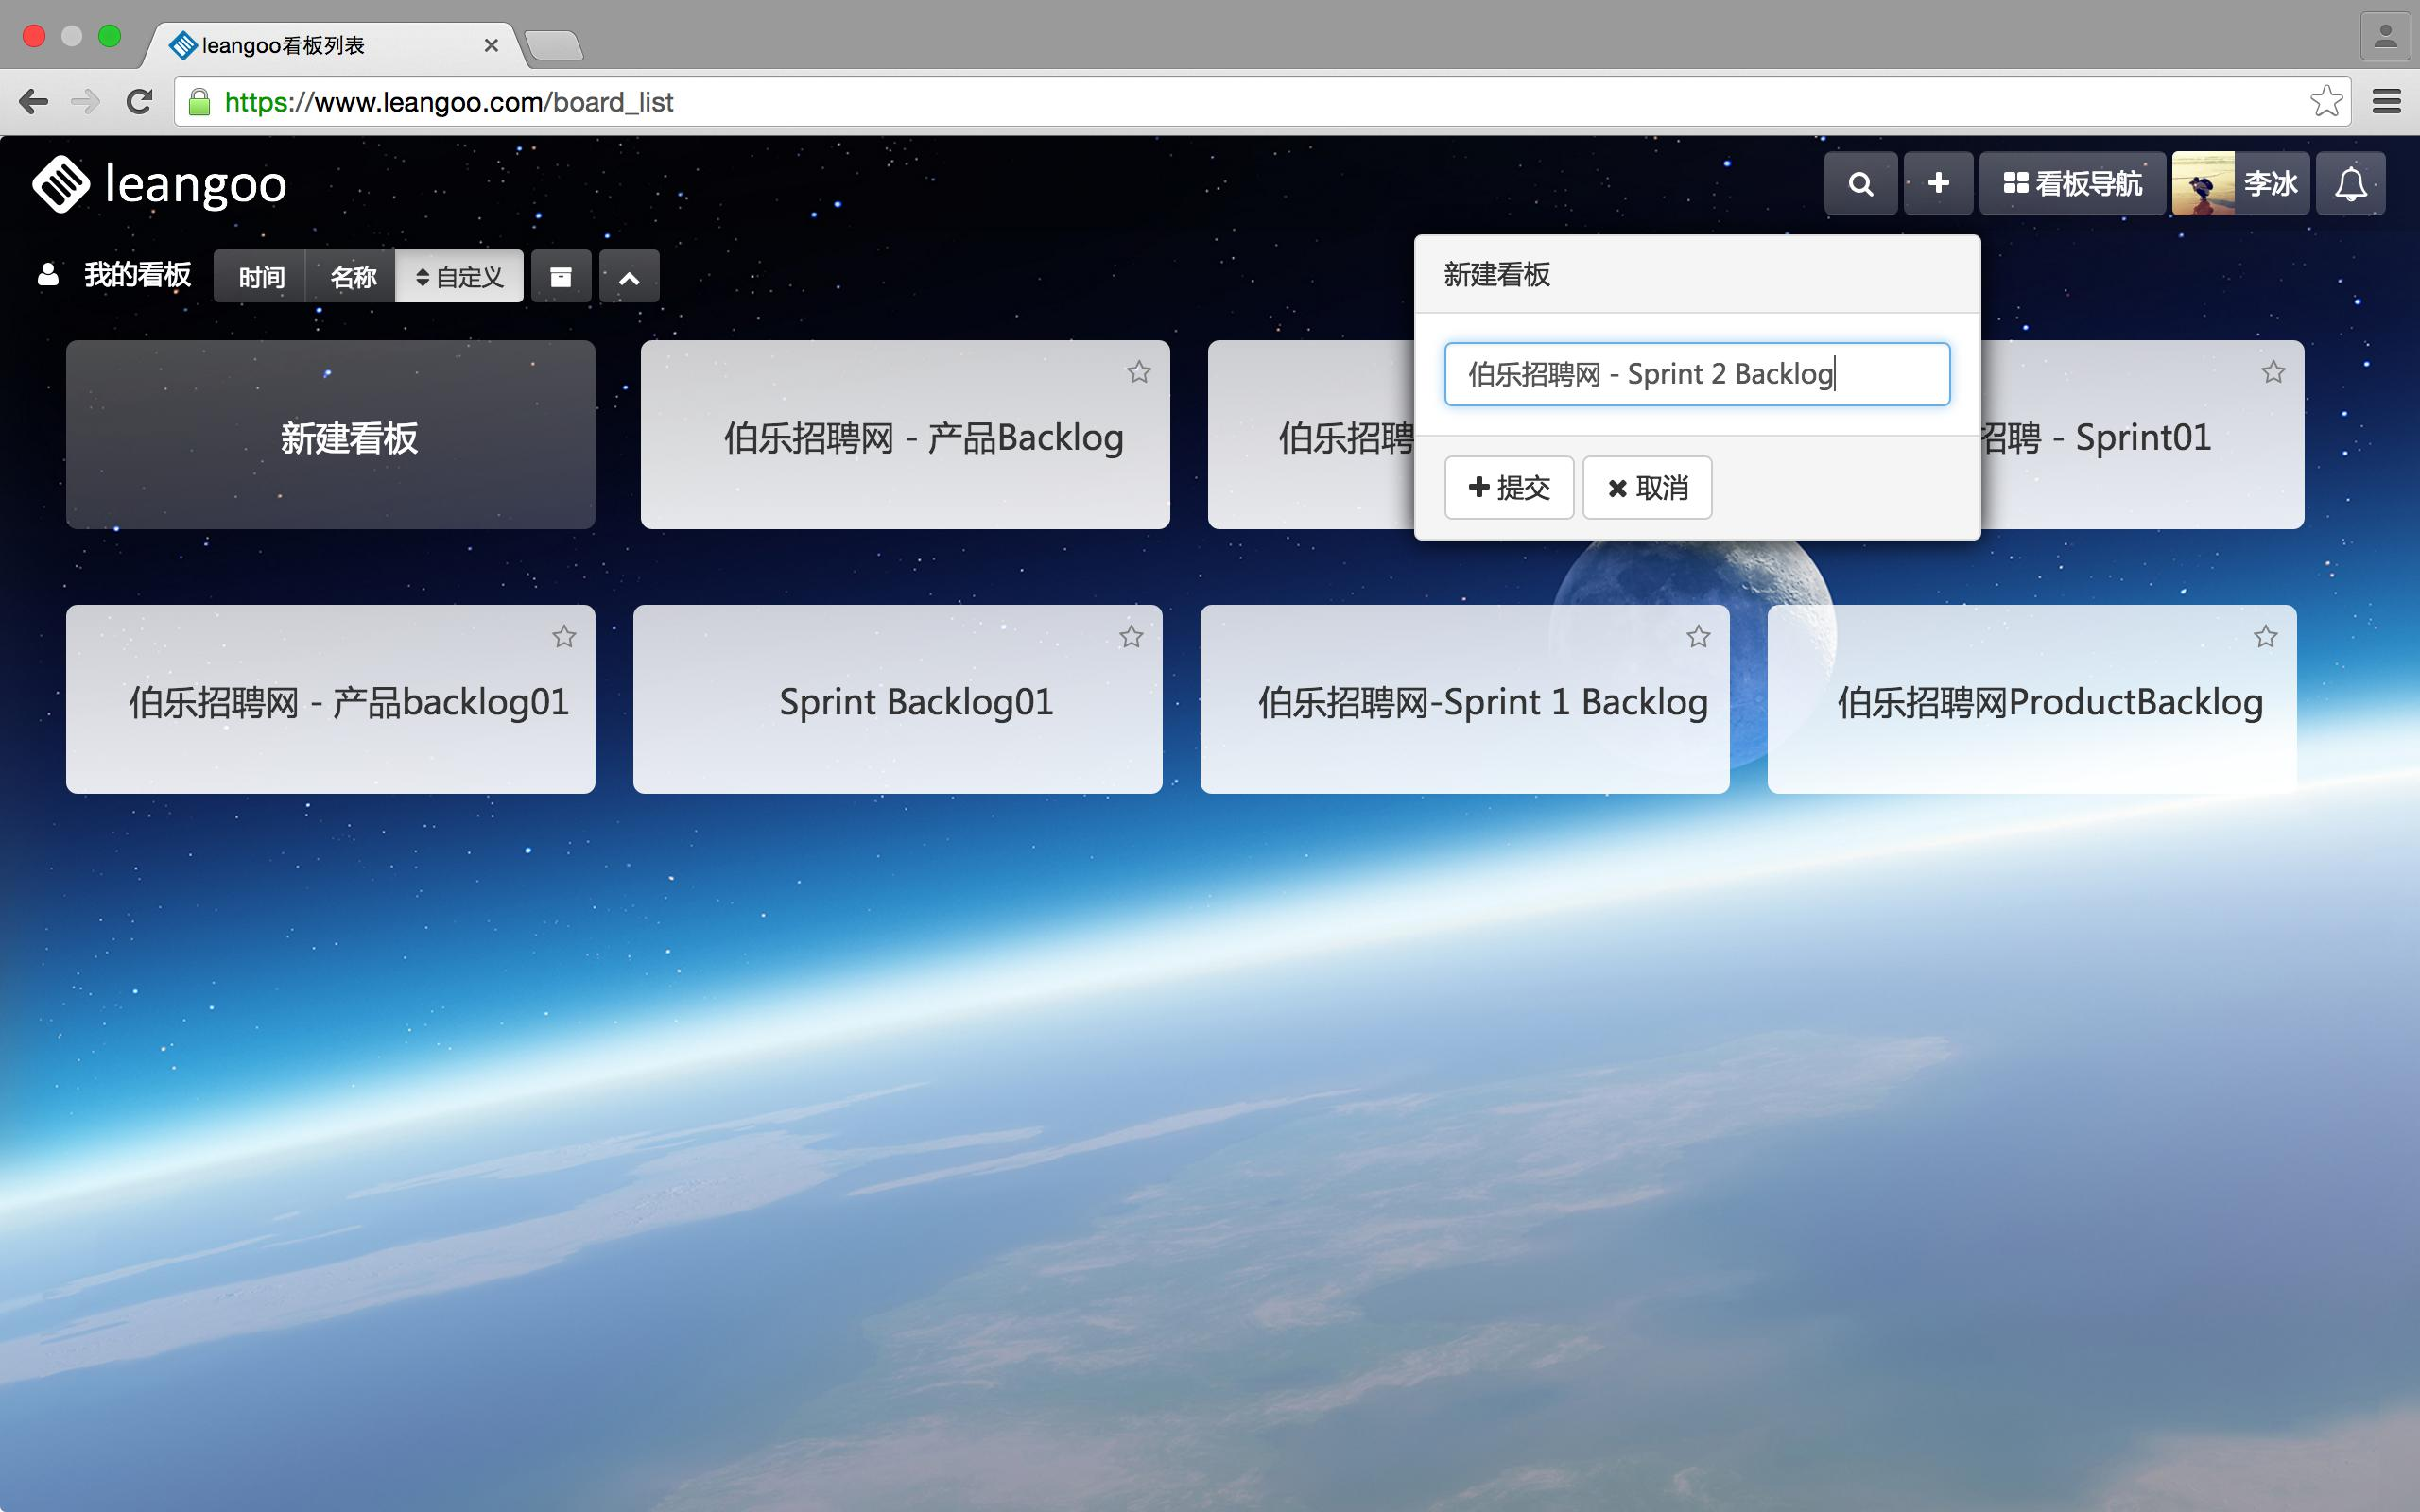This screenshot has height=1512, width=2420.
Task: Star the 产品backlog01 board
Action: pyautogui.click(x=564, y=637)
